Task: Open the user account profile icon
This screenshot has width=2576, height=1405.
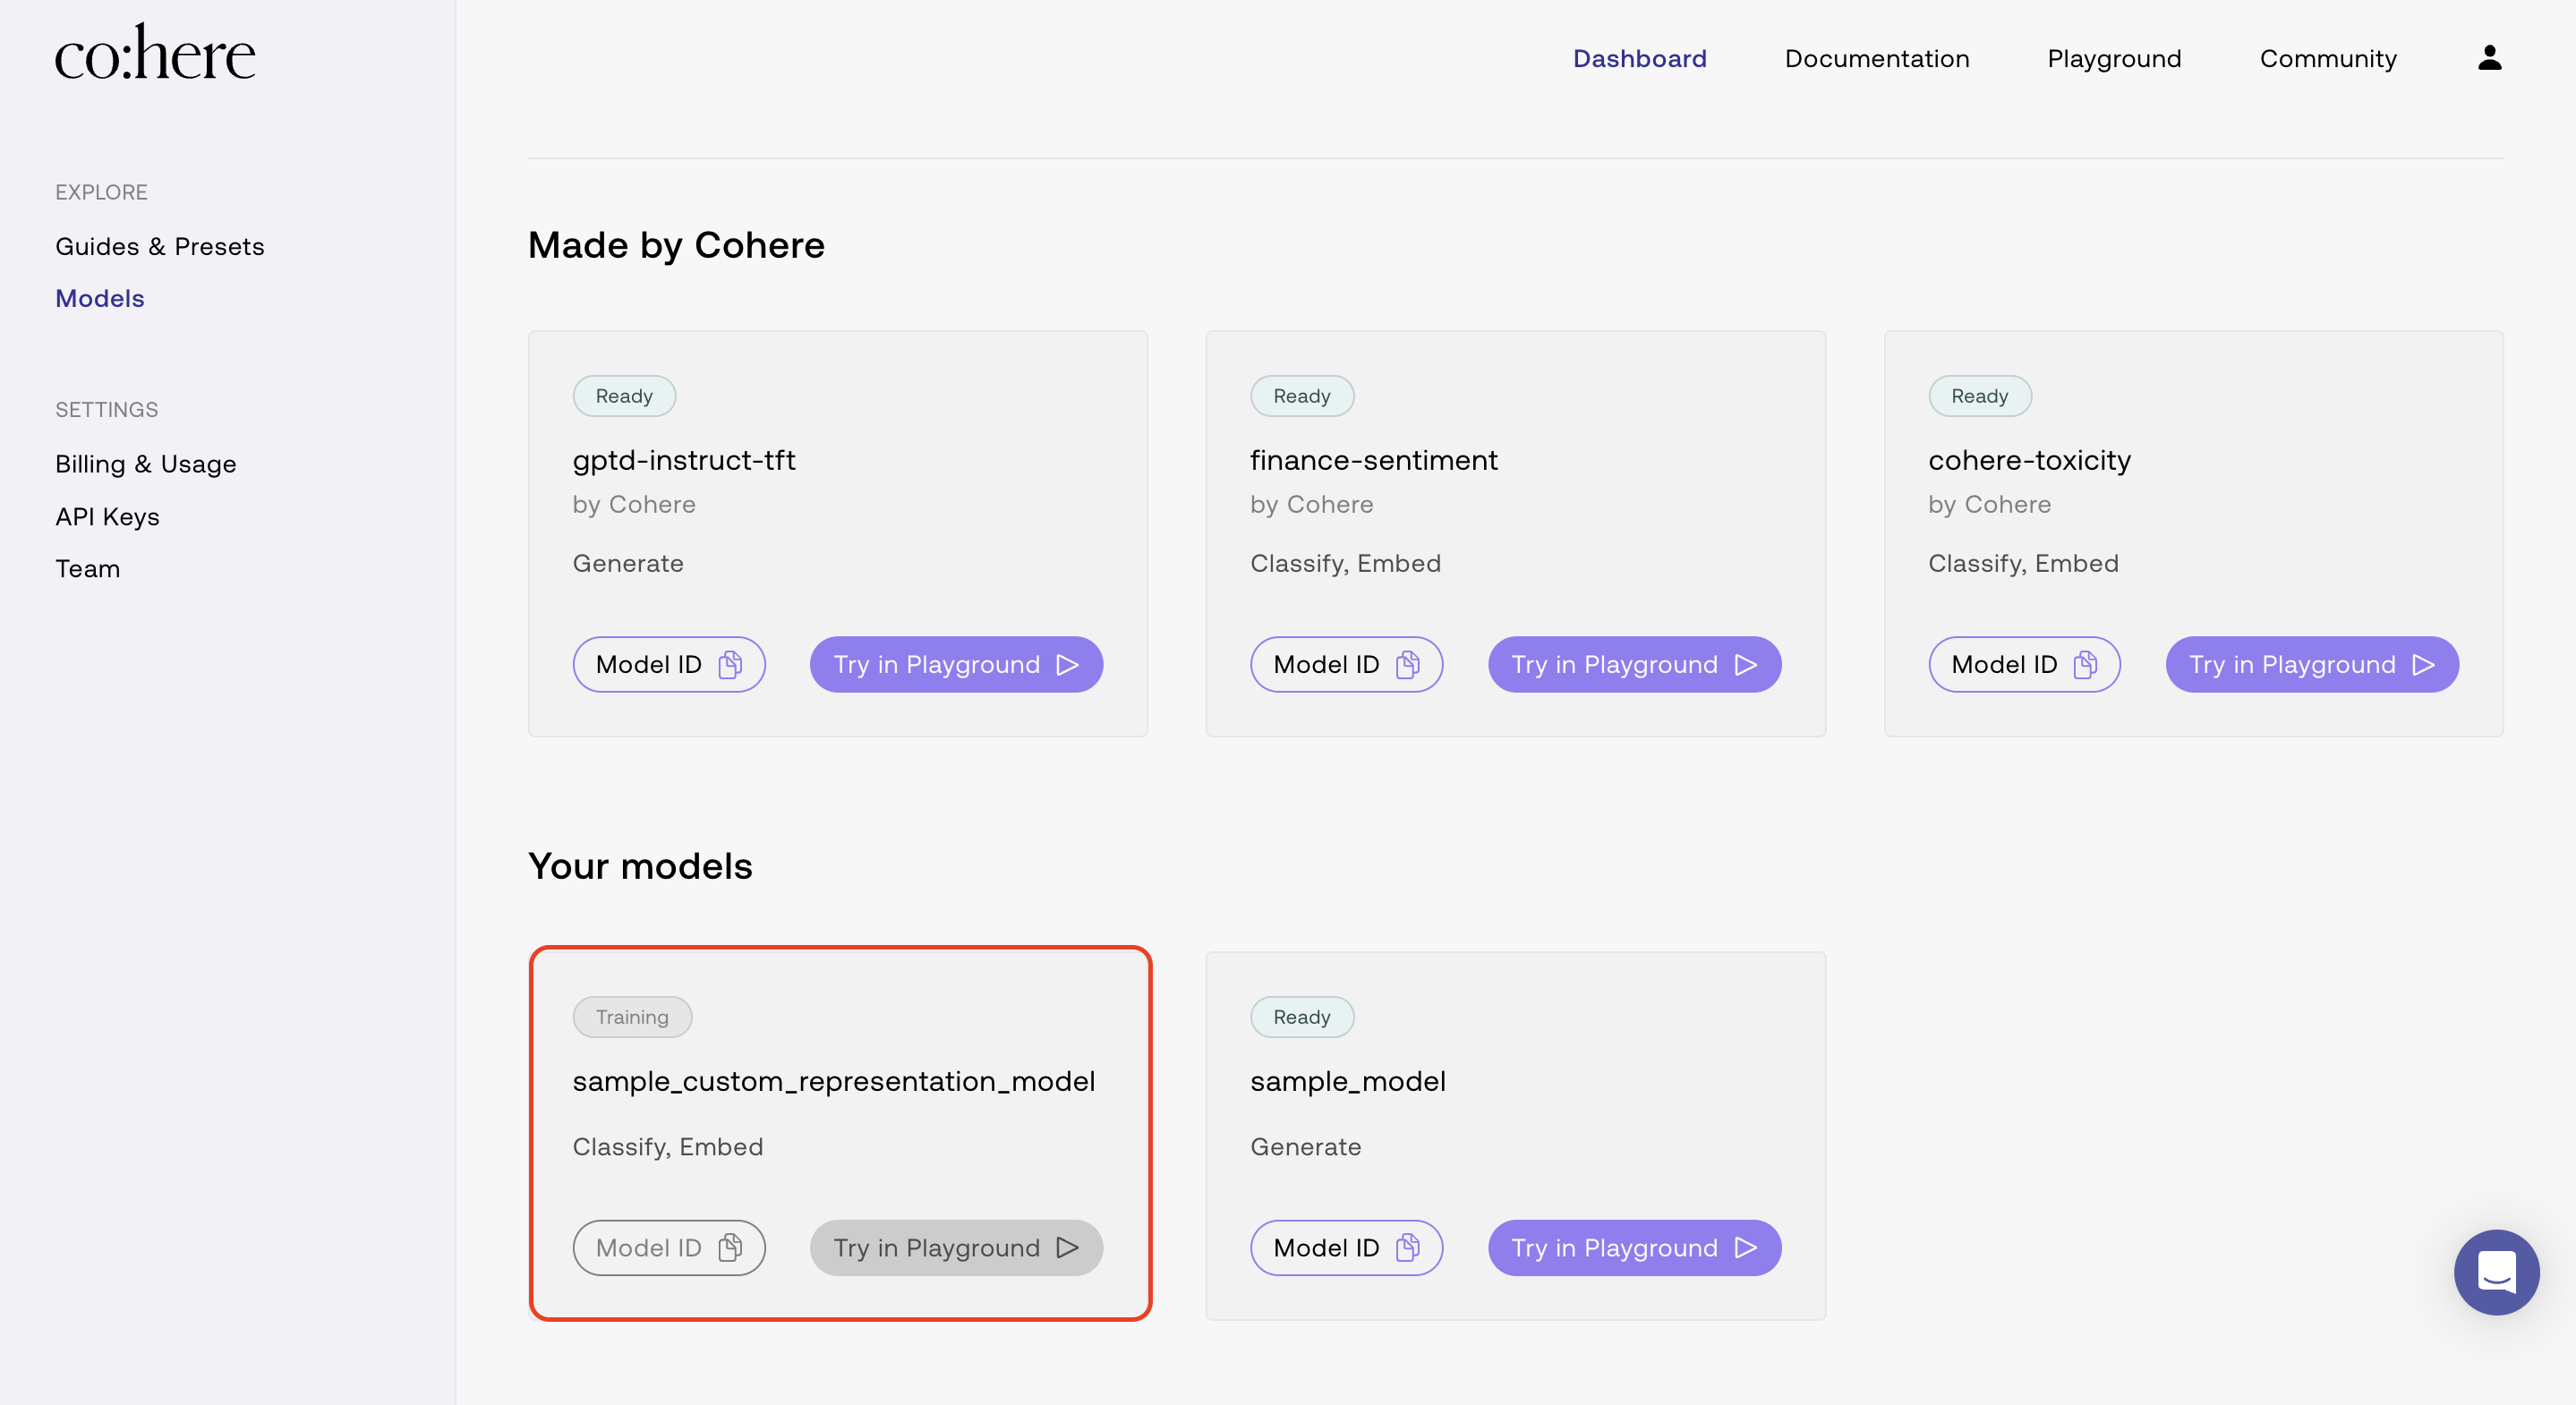Action: [x=2489, y=58]
